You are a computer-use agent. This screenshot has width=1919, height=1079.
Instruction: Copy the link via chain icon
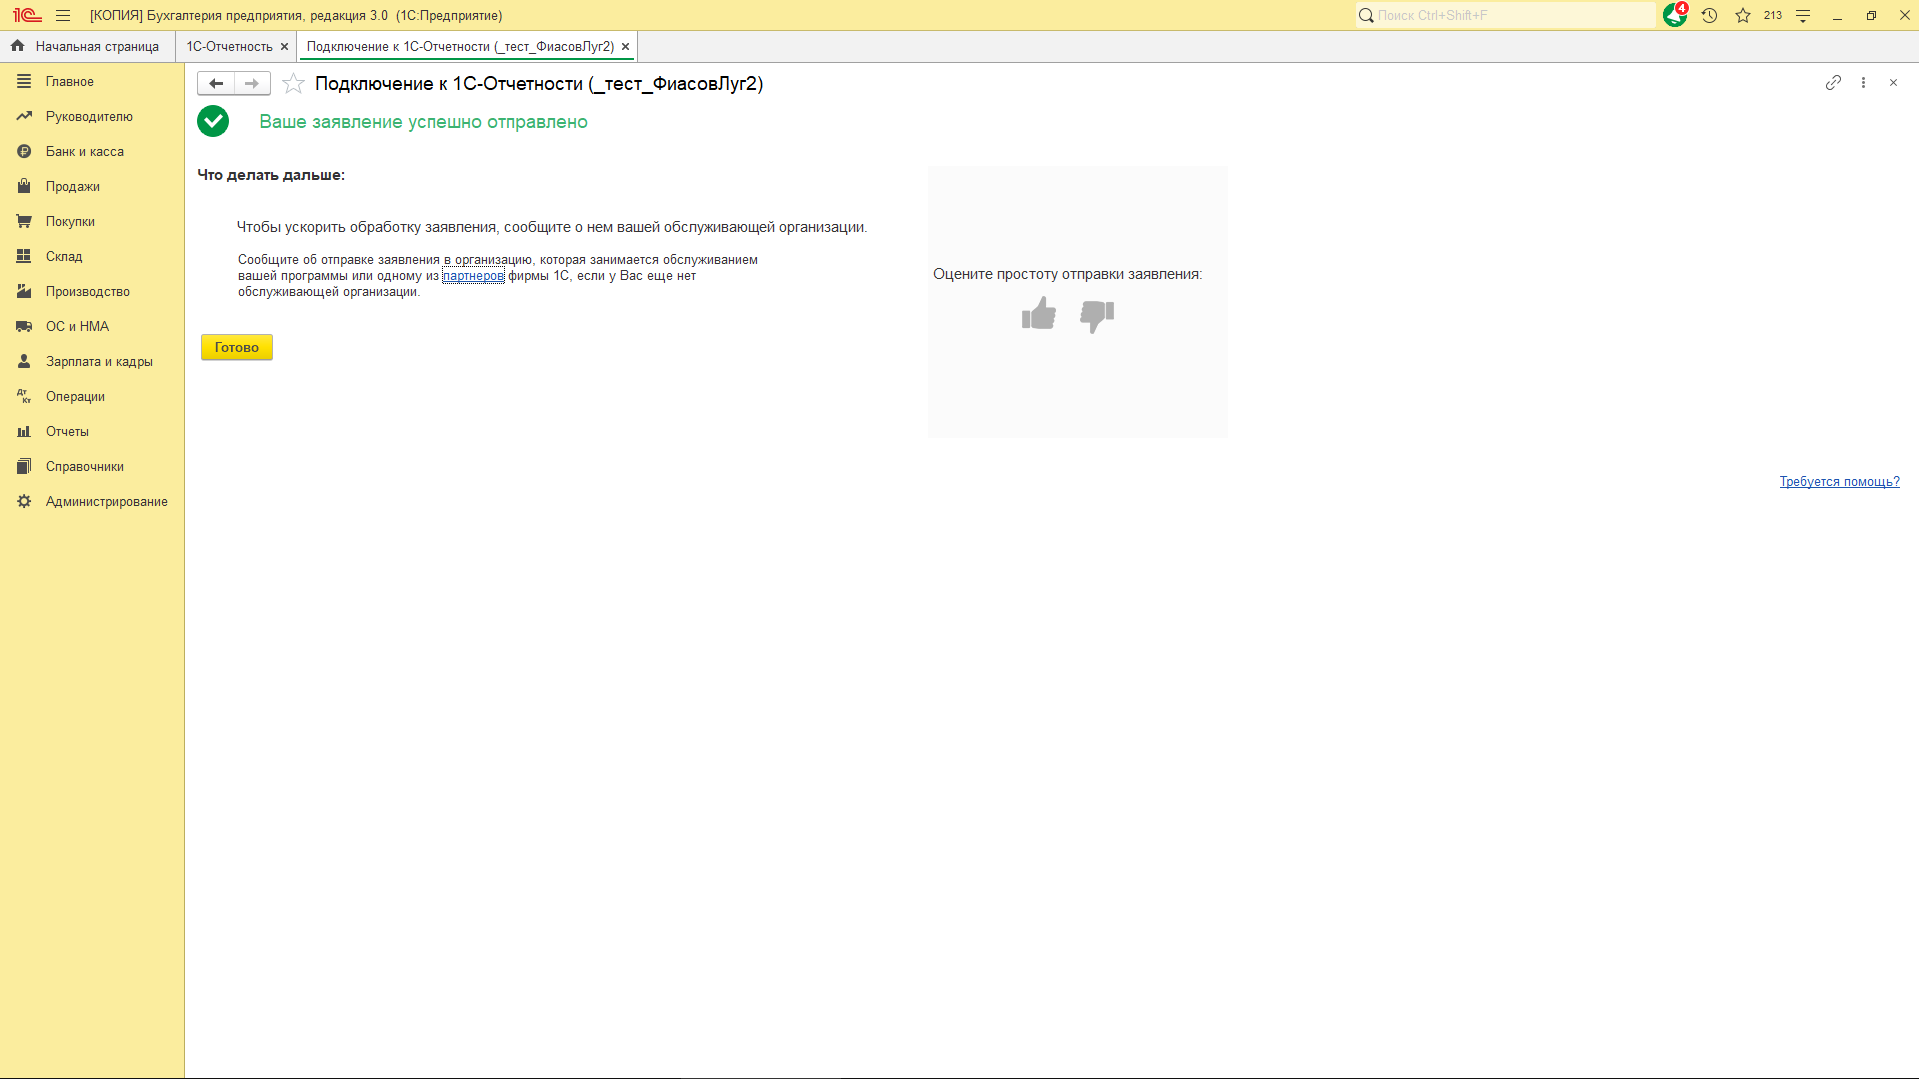point(1833,83)
